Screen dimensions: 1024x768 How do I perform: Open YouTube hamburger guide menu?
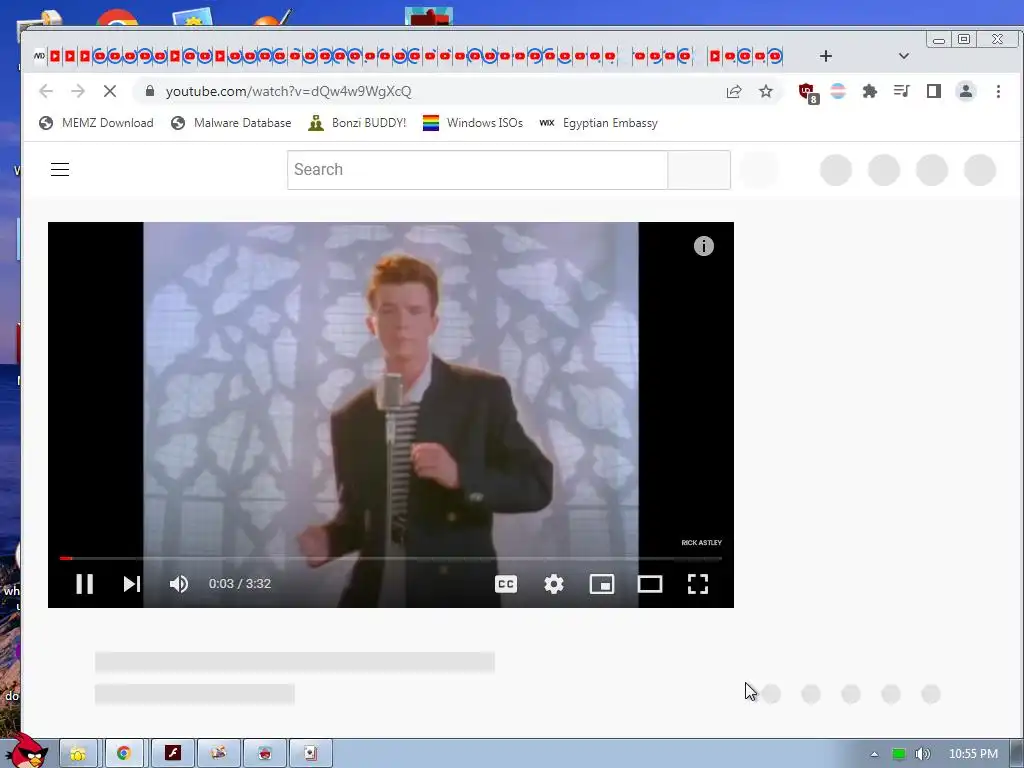pyautogui.click(x=60, y=170)
